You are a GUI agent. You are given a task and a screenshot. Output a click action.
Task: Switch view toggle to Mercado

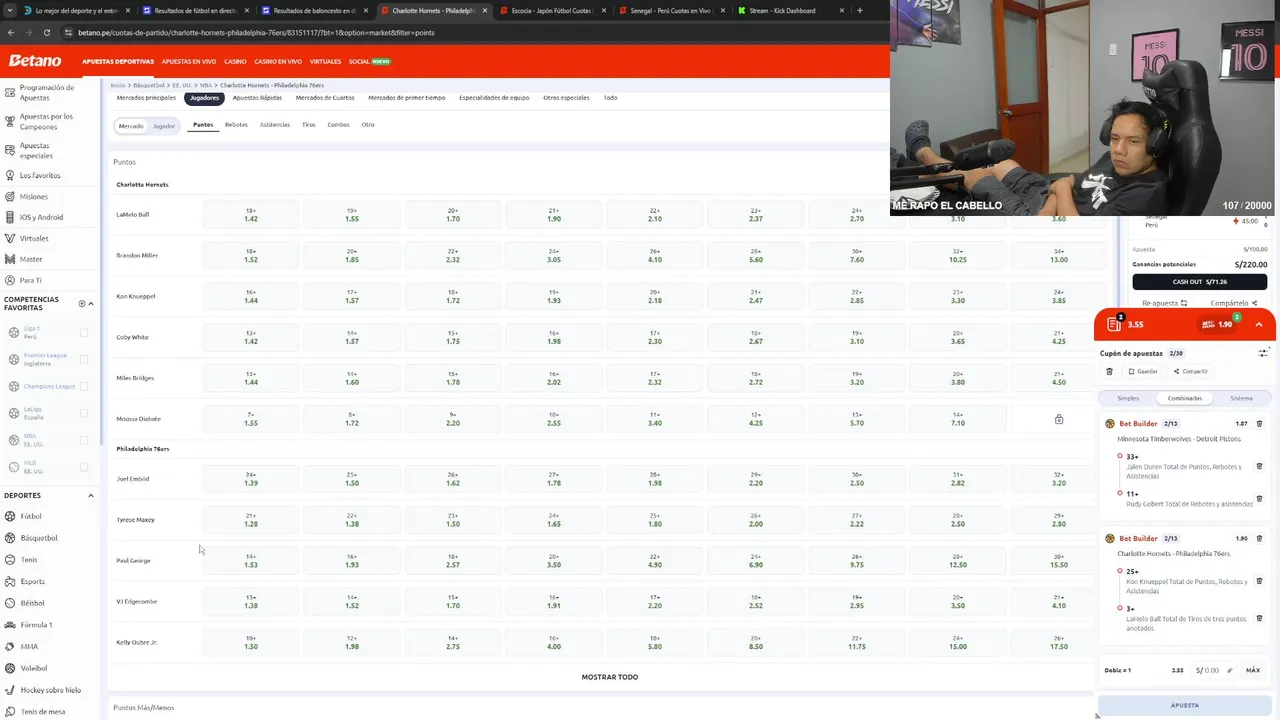[x=131, y=126]
